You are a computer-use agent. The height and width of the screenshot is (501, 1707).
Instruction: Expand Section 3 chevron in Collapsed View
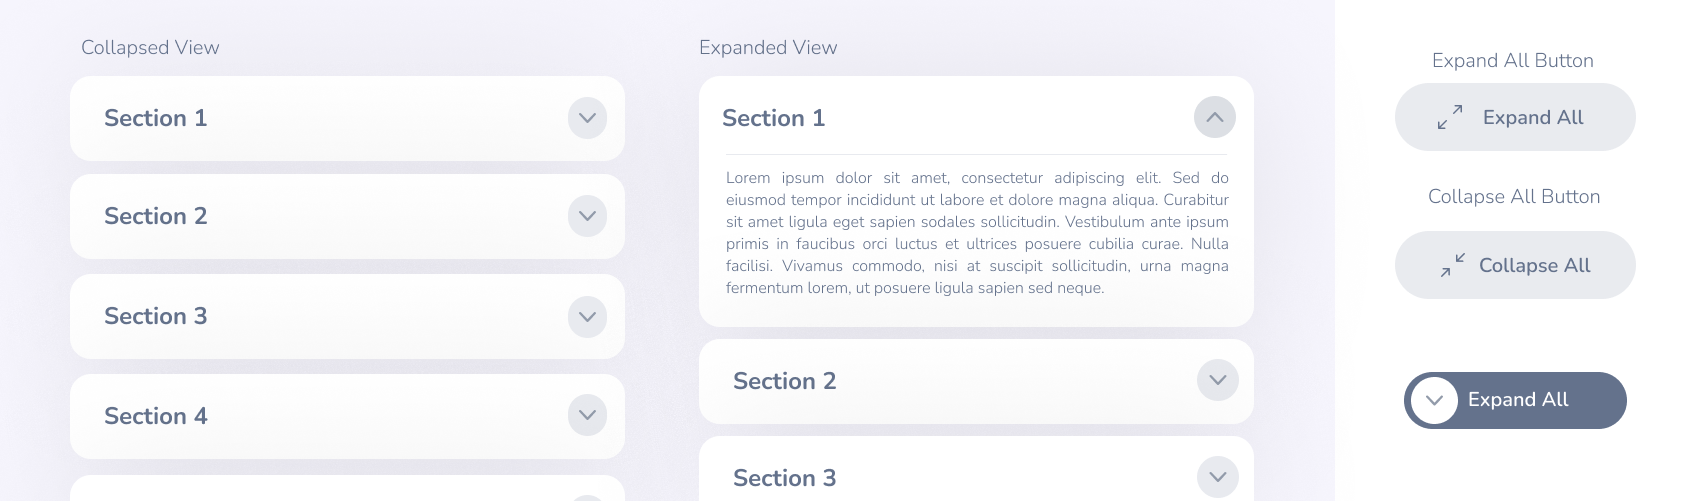587,316
